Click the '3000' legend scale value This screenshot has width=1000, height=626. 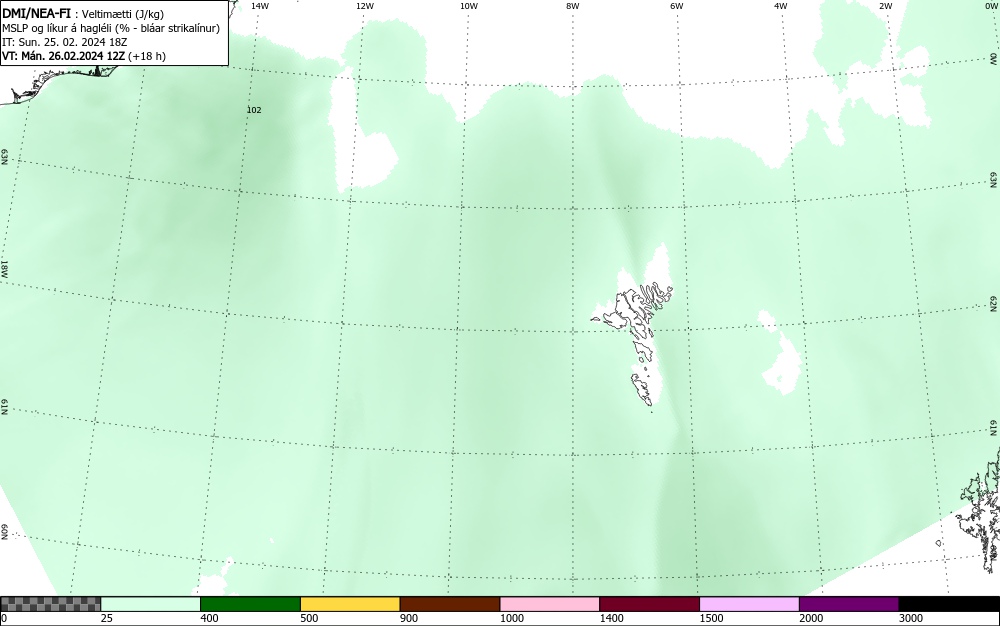[911, 618]
